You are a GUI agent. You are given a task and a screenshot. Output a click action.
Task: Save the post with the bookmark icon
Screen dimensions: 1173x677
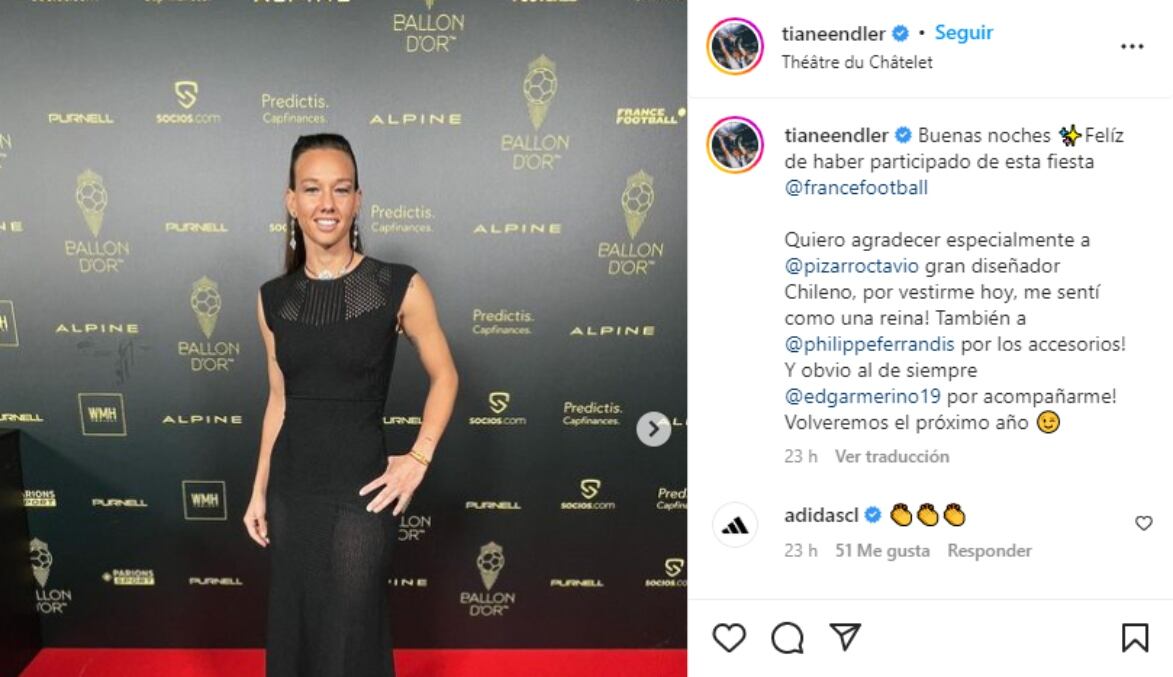(1135, 638)
